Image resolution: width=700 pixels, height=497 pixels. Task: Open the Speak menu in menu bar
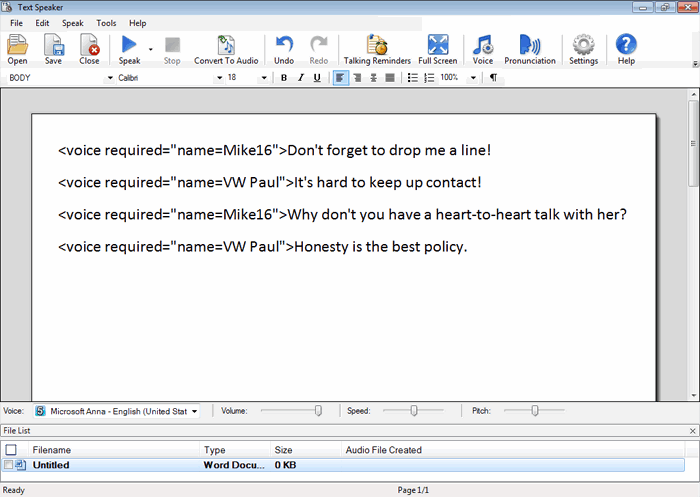73,22
